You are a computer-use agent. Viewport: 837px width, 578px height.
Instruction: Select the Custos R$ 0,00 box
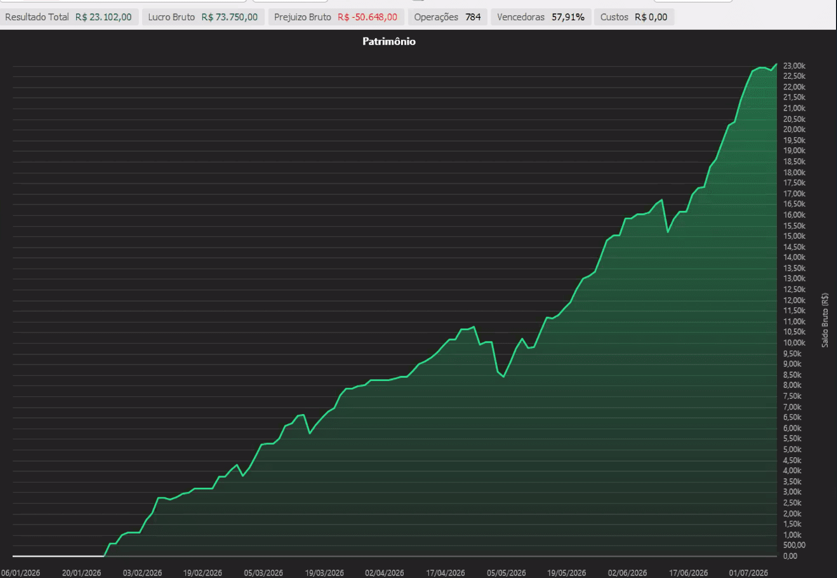634,17
